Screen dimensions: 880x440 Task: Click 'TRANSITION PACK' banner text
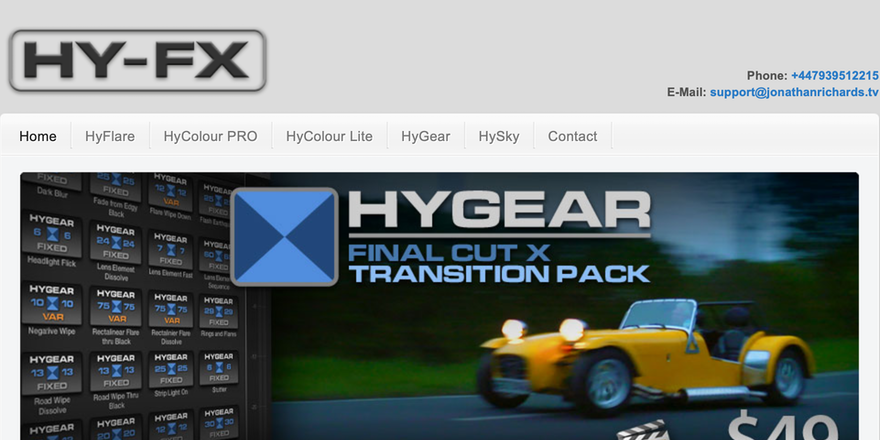click(499, 274)
